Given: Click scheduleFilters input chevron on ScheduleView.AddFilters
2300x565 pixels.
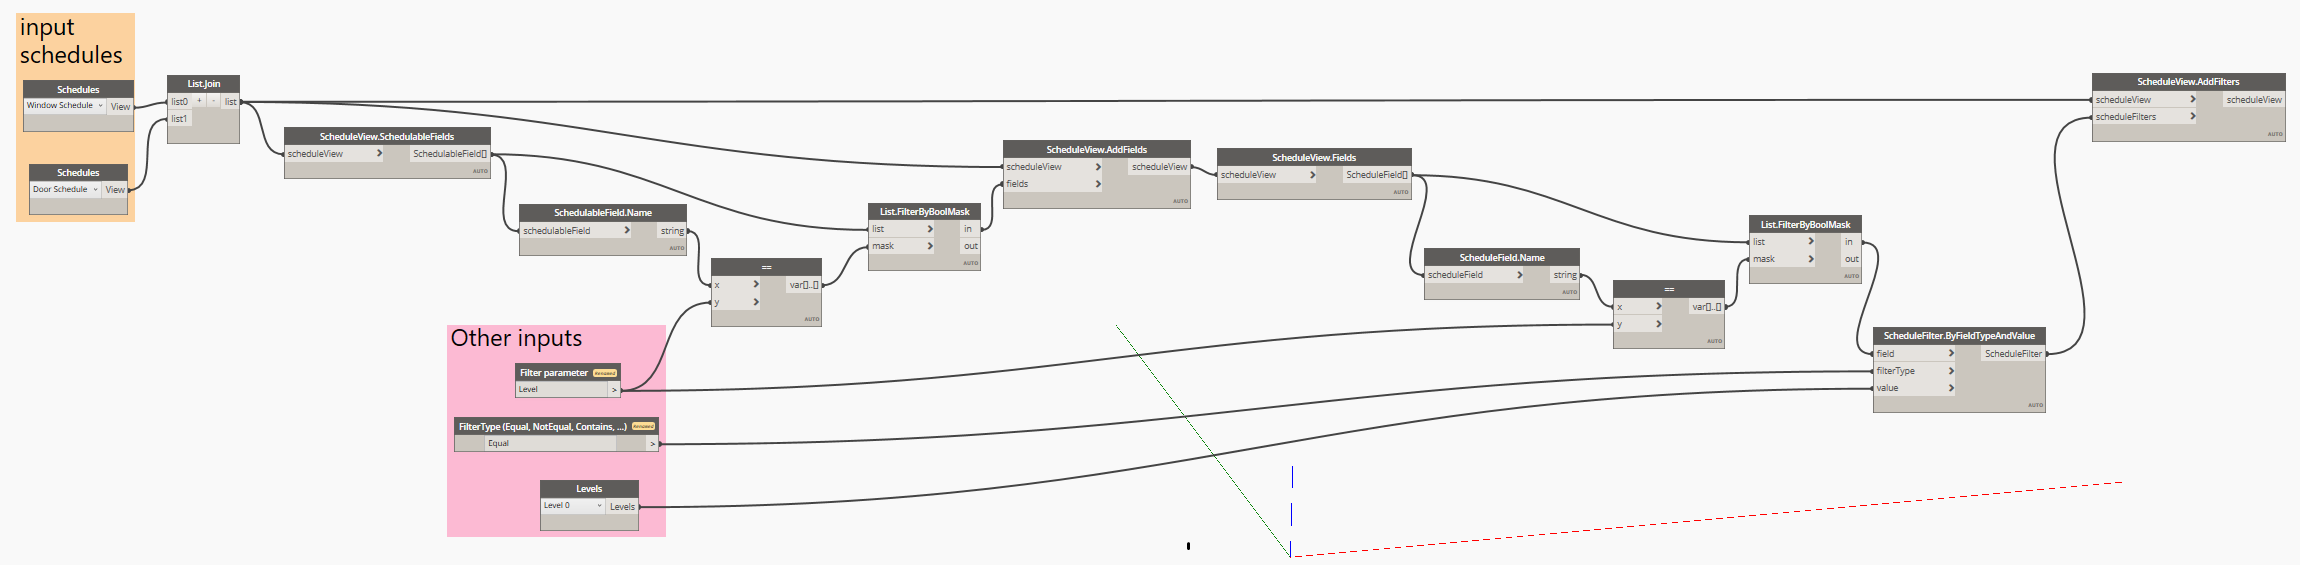Looking at the screenshot, I should pyautogui.click(x=2192, y=116).
